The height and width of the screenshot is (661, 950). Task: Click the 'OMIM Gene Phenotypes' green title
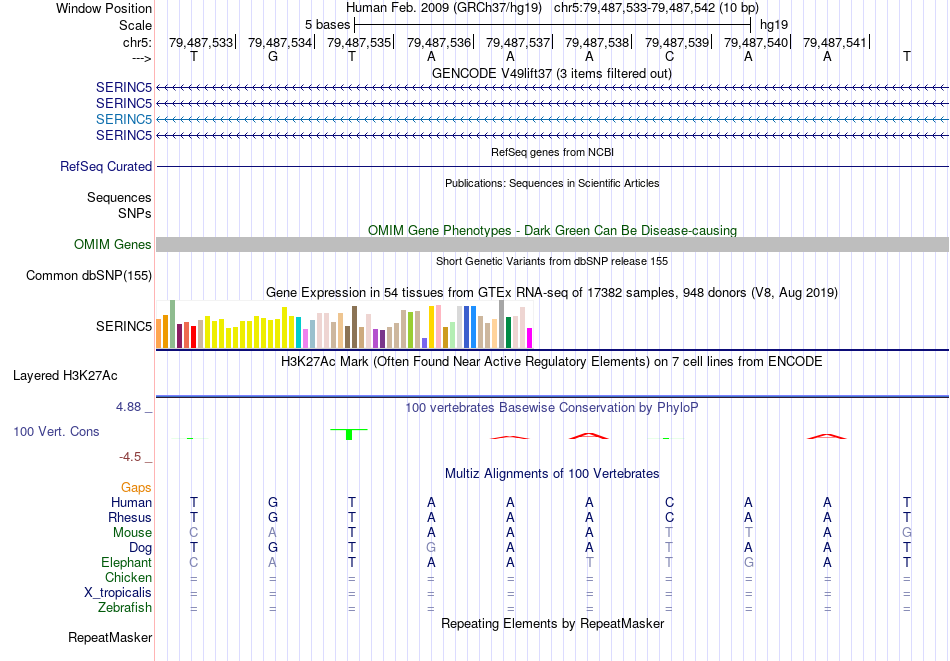pos(552,230)
